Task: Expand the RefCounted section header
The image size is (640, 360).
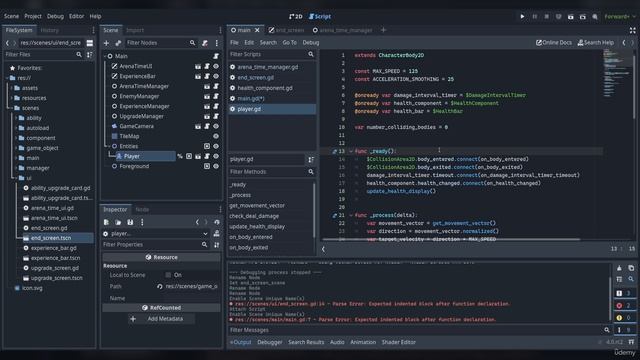Action: click(161, 308)
